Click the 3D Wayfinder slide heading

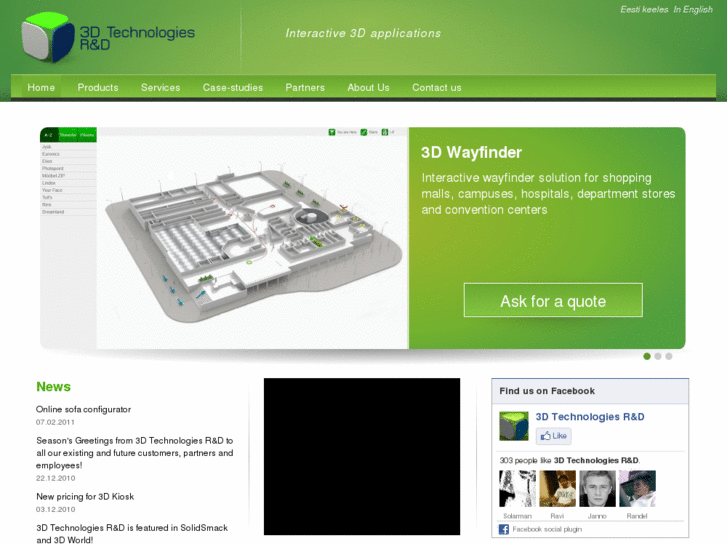(472, 153)
